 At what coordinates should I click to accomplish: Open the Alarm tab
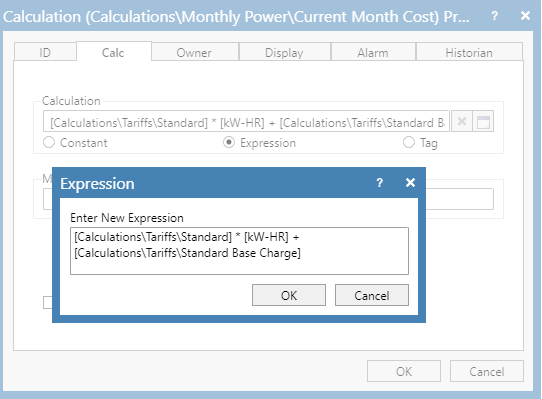pyautogui.click(x=373, y=53)
